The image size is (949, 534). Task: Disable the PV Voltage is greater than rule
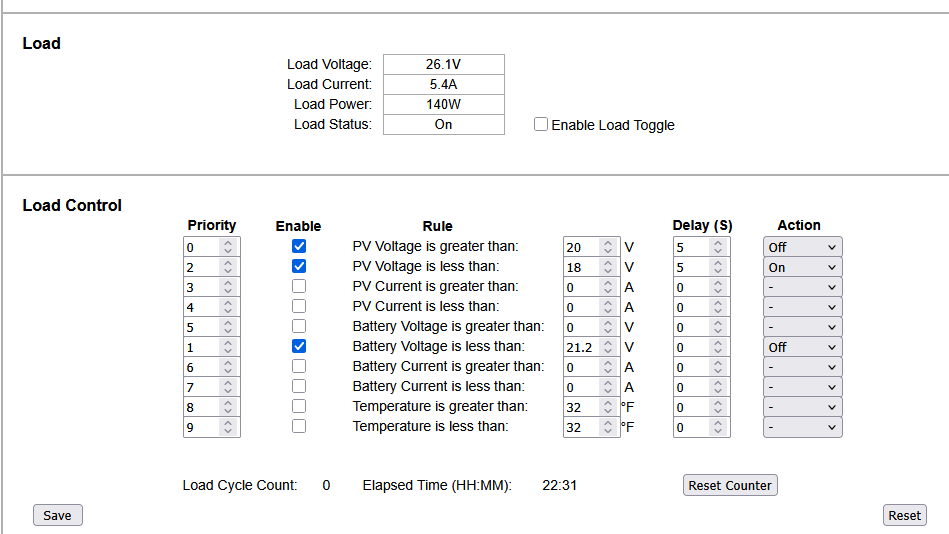(298, 246)
